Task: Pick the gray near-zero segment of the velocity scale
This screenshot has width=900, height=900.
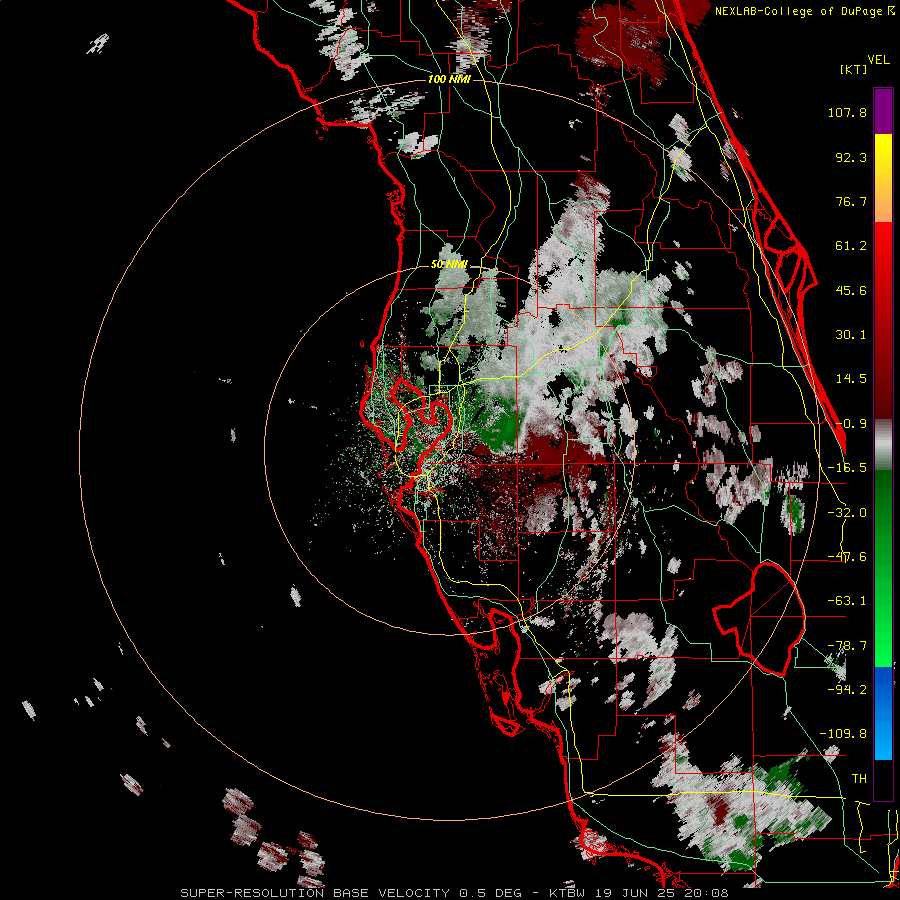Action: 883,445
